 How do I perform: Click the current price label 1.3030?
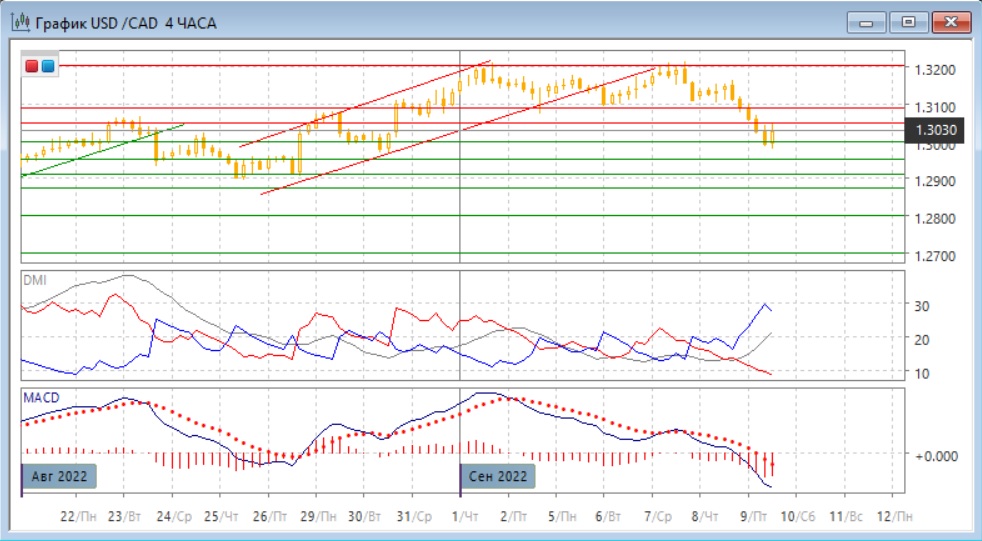[x=937, y=130]
